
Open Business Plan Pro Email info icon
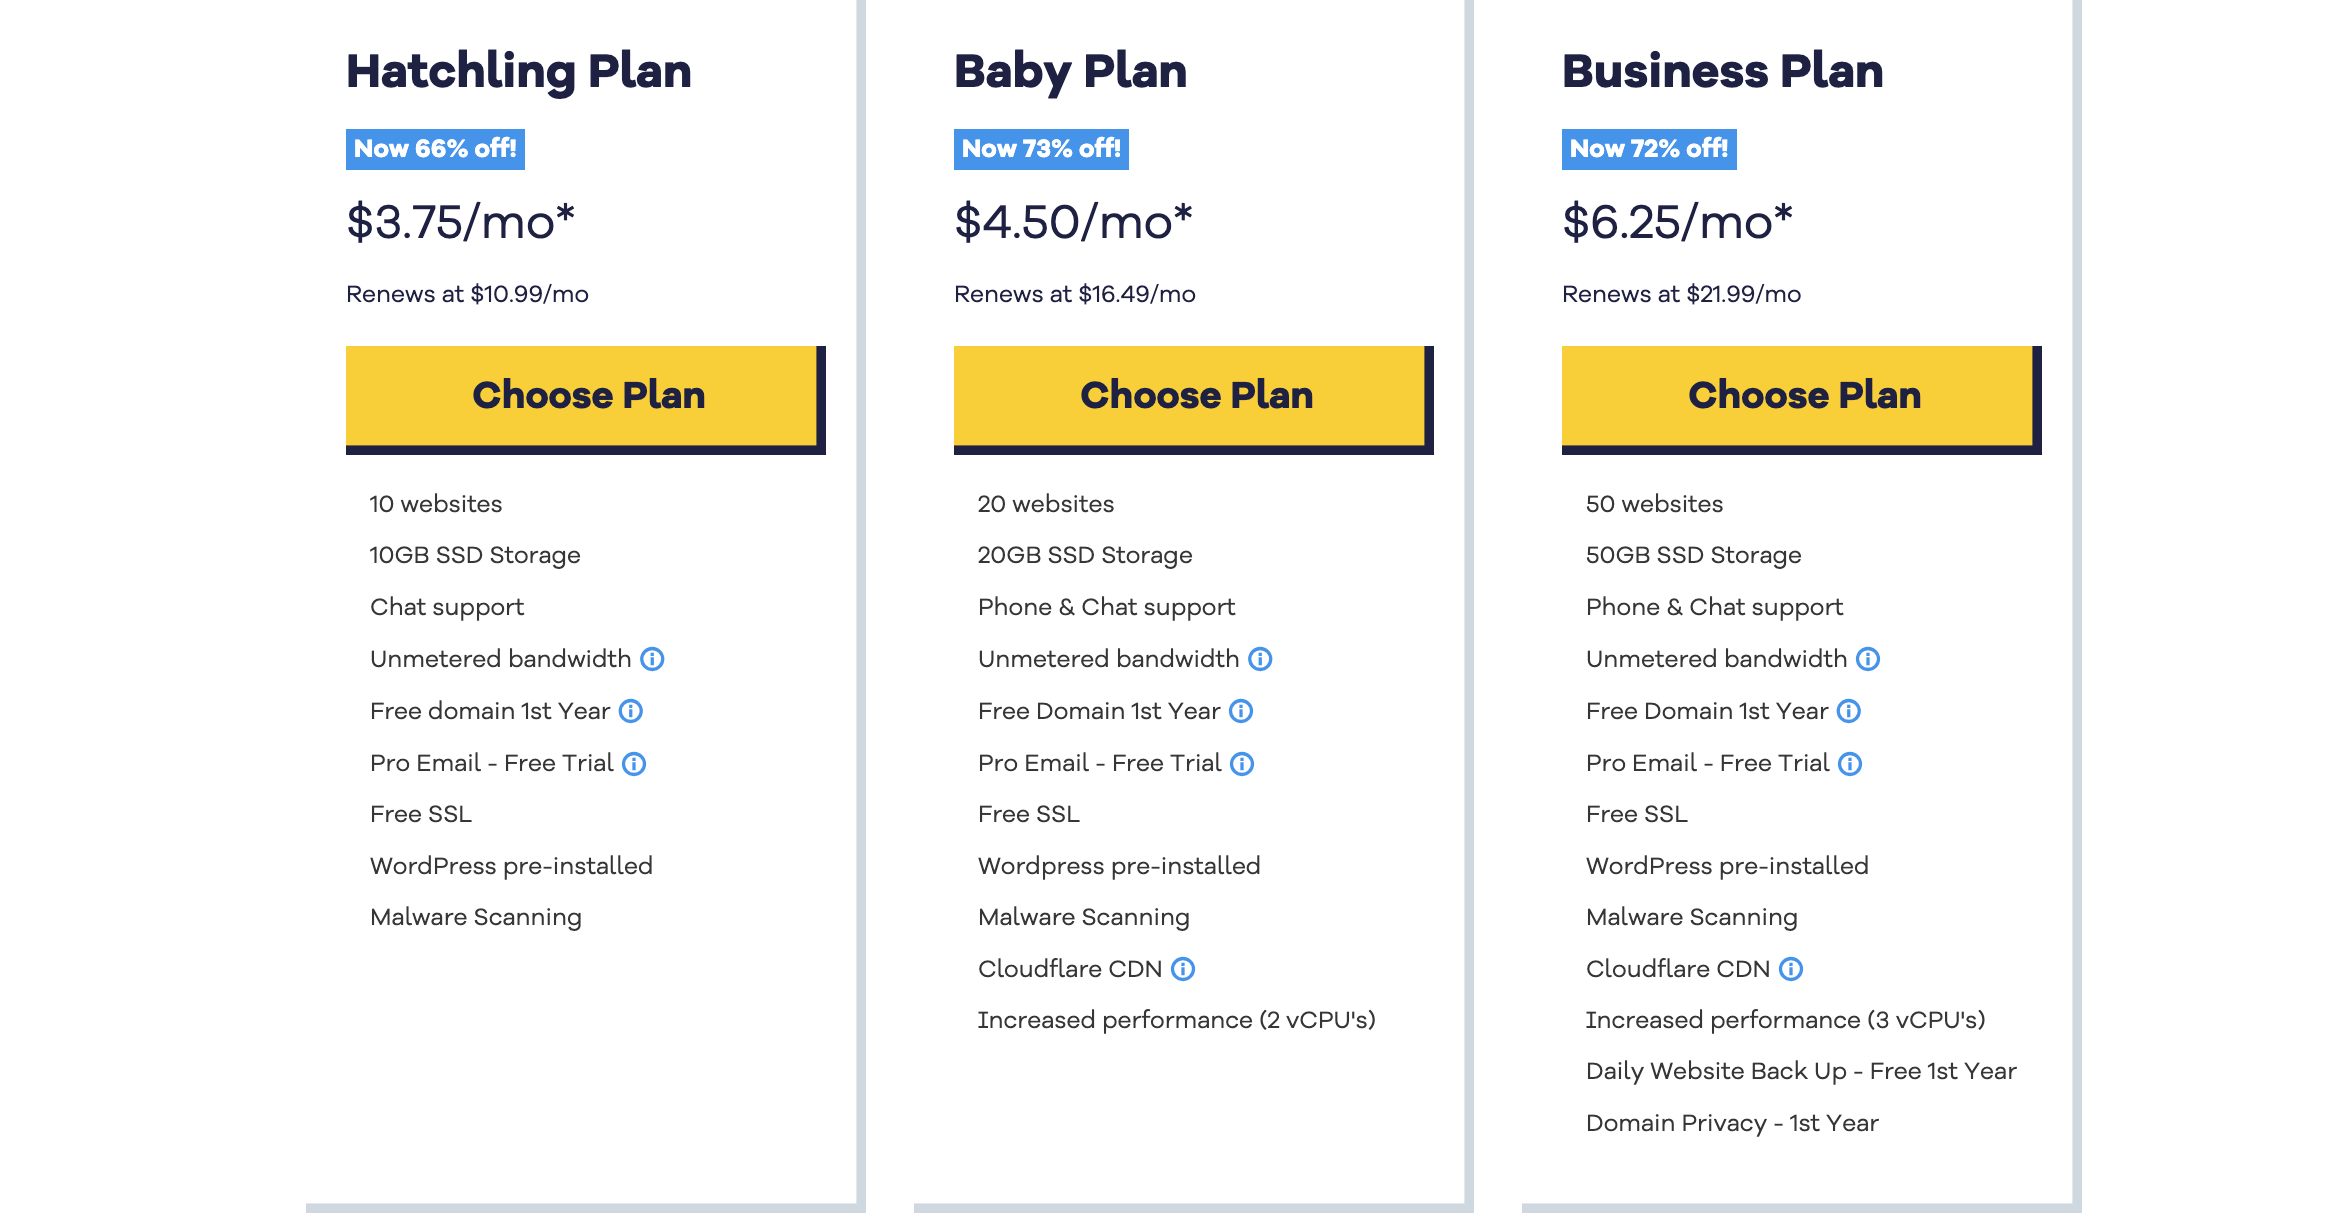tap(1850, 764)
